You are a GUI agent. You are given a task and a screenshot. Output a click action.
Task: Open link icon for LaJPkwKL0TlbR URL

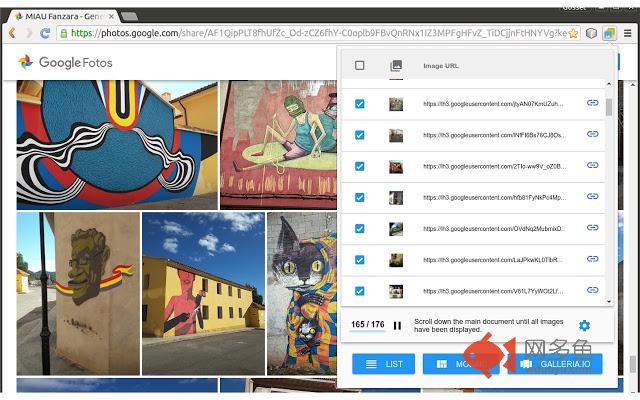coord(593,259)
